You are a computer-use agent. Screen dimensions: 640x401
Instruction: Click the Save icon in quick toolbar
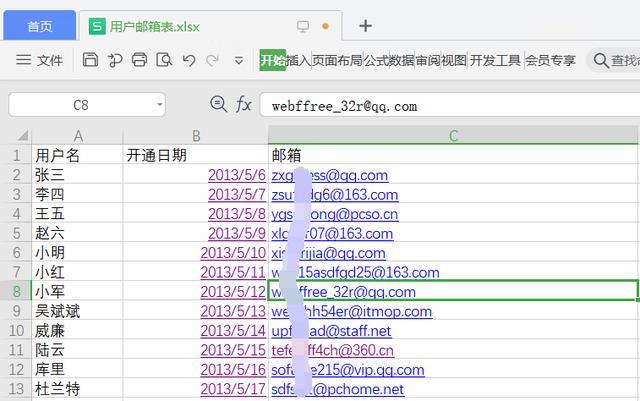point(90,60)
